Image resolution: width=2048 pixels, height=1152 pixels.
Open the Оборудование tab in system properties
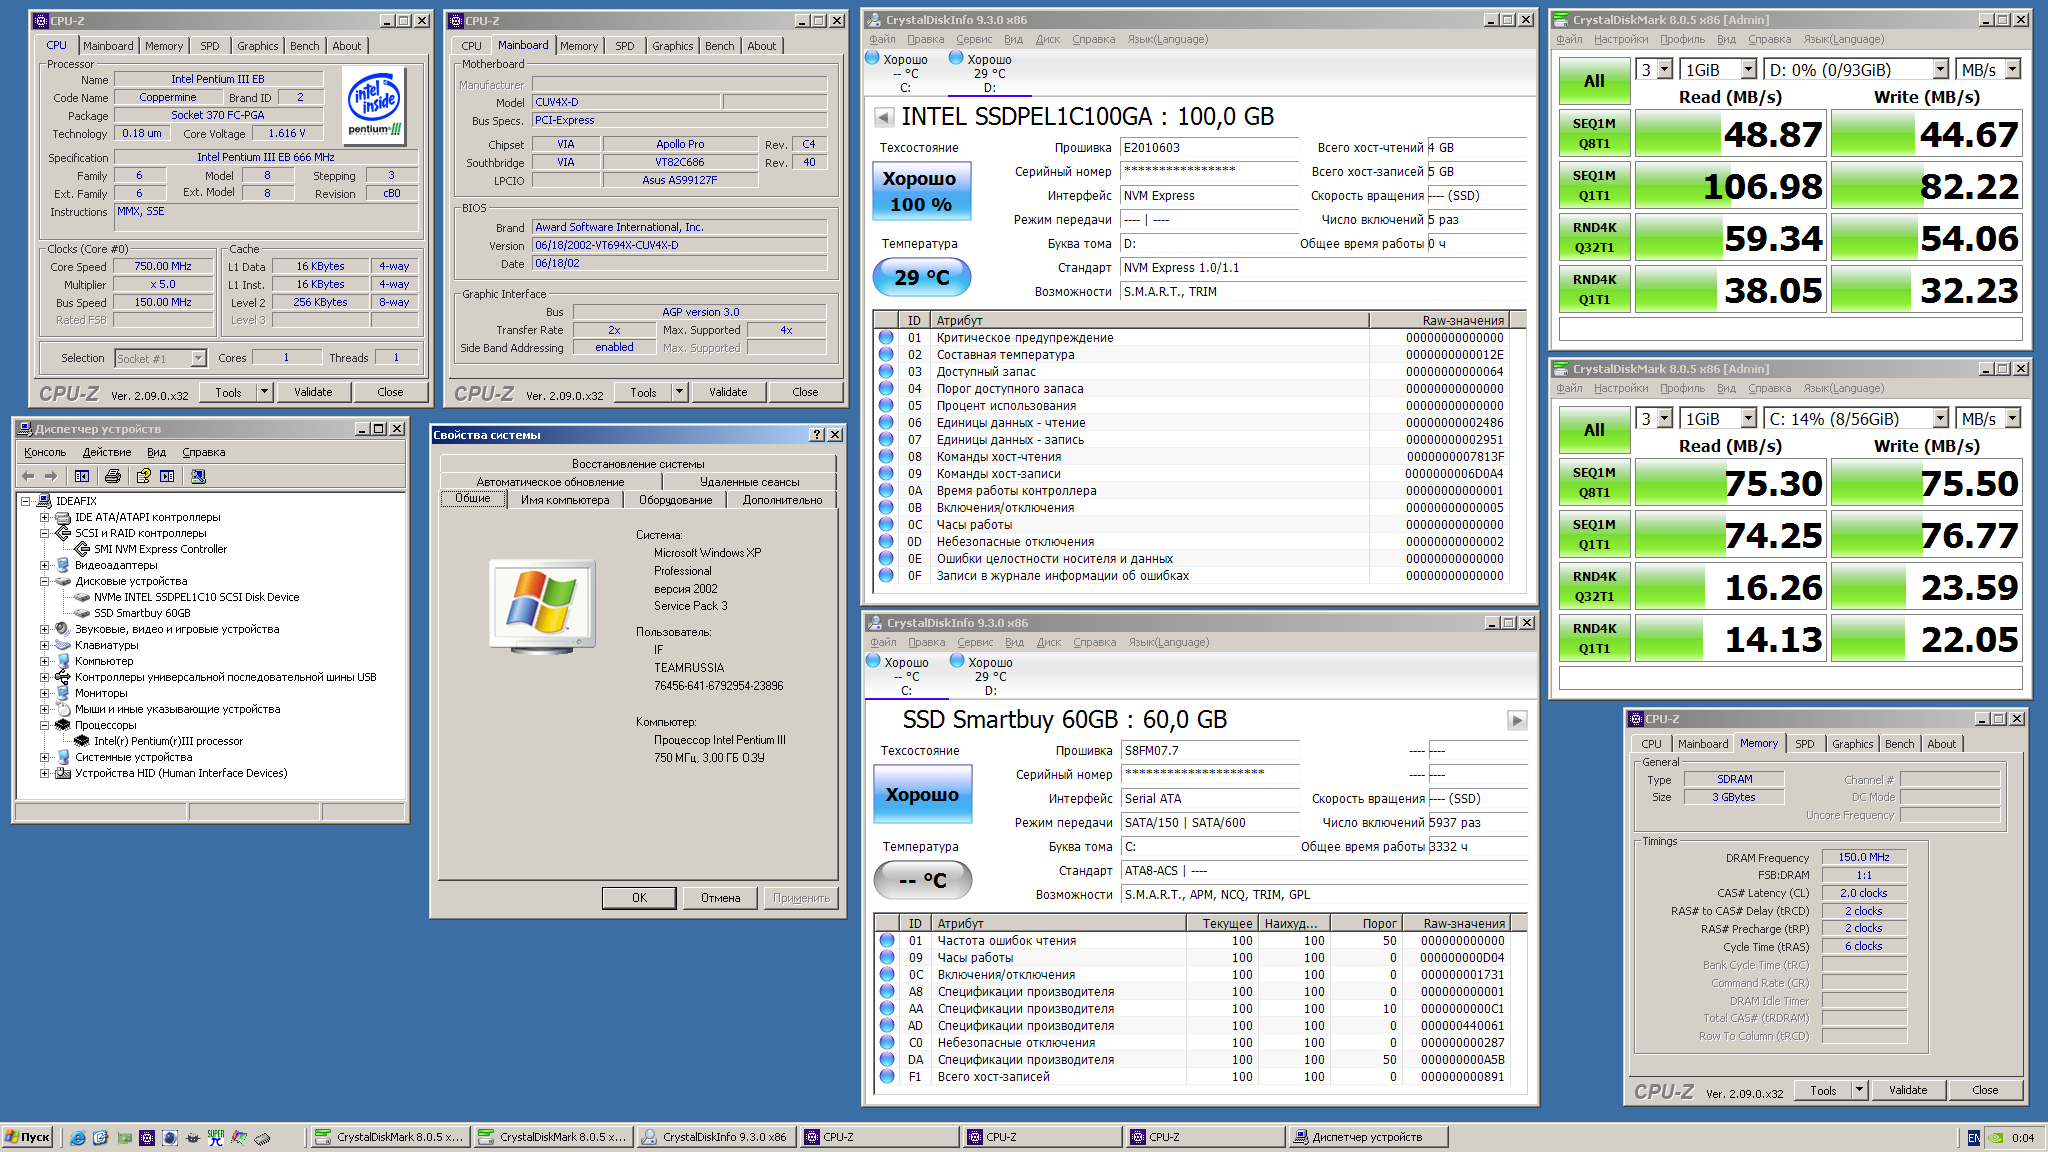click(x=675, y=500)
